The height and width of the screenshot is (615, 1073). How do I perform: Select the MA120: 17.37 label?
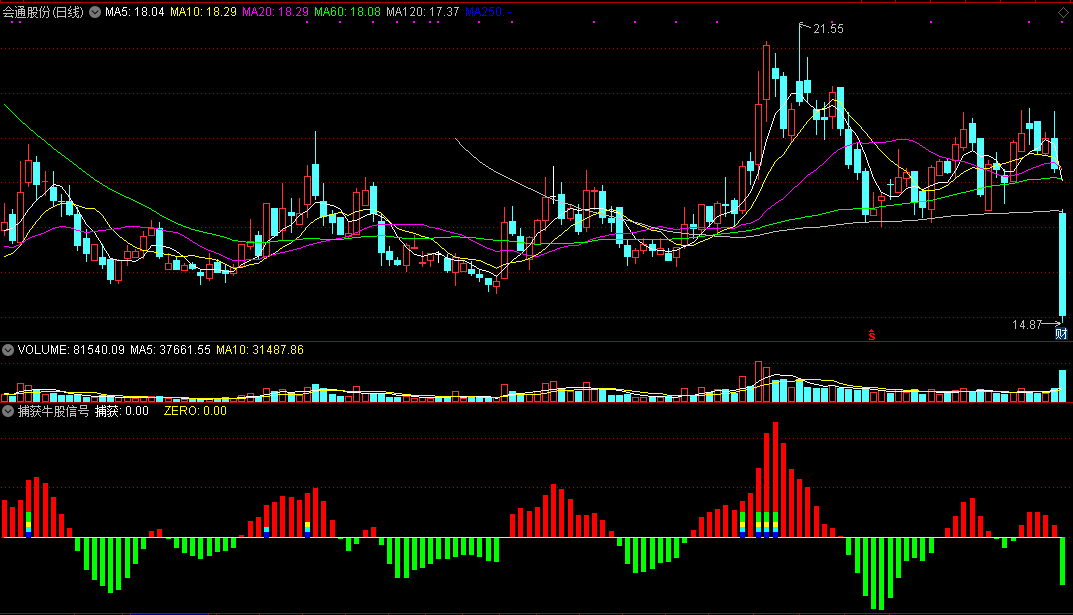[x=422, y=12]
